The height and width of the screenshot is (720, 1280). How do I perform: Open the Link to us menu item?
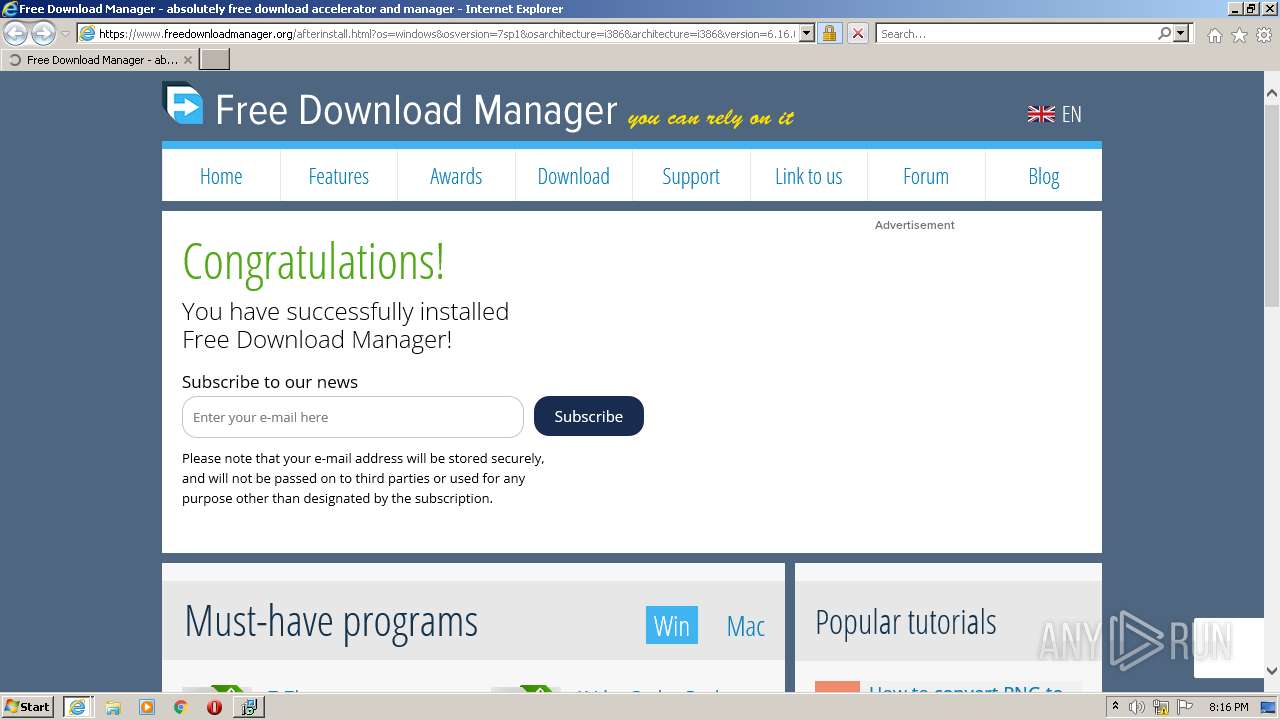(808, 176)
